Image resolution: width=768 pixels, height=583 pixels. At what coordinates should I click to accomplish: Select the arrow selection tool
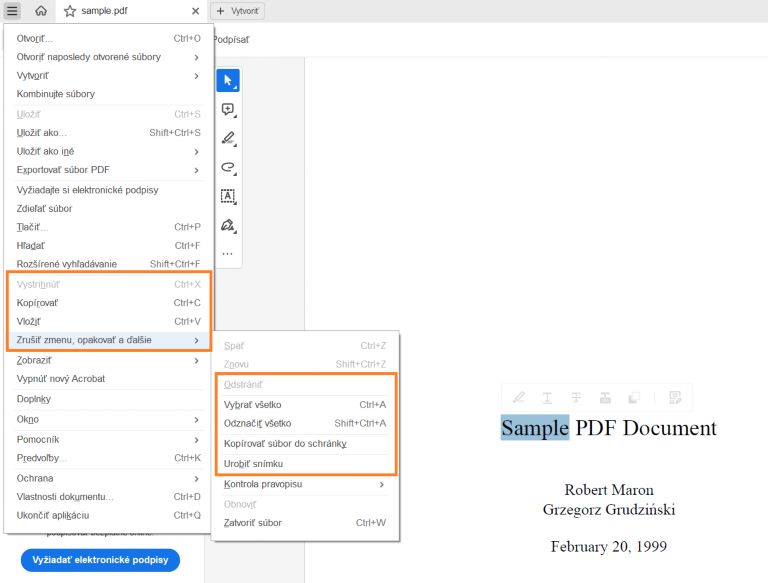click(228, 80)
